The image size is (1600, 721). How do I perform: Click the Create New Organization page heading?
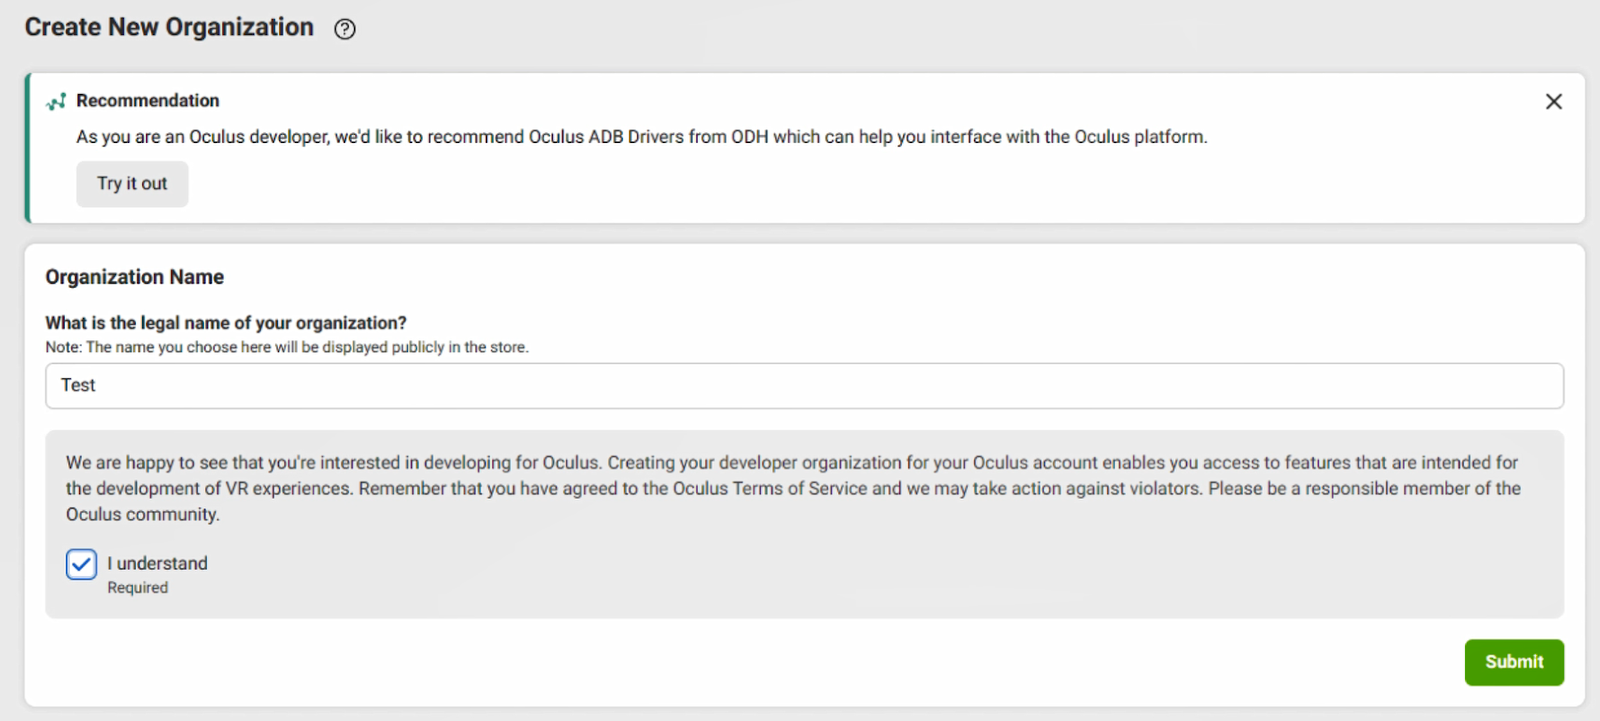pos(169,27)
